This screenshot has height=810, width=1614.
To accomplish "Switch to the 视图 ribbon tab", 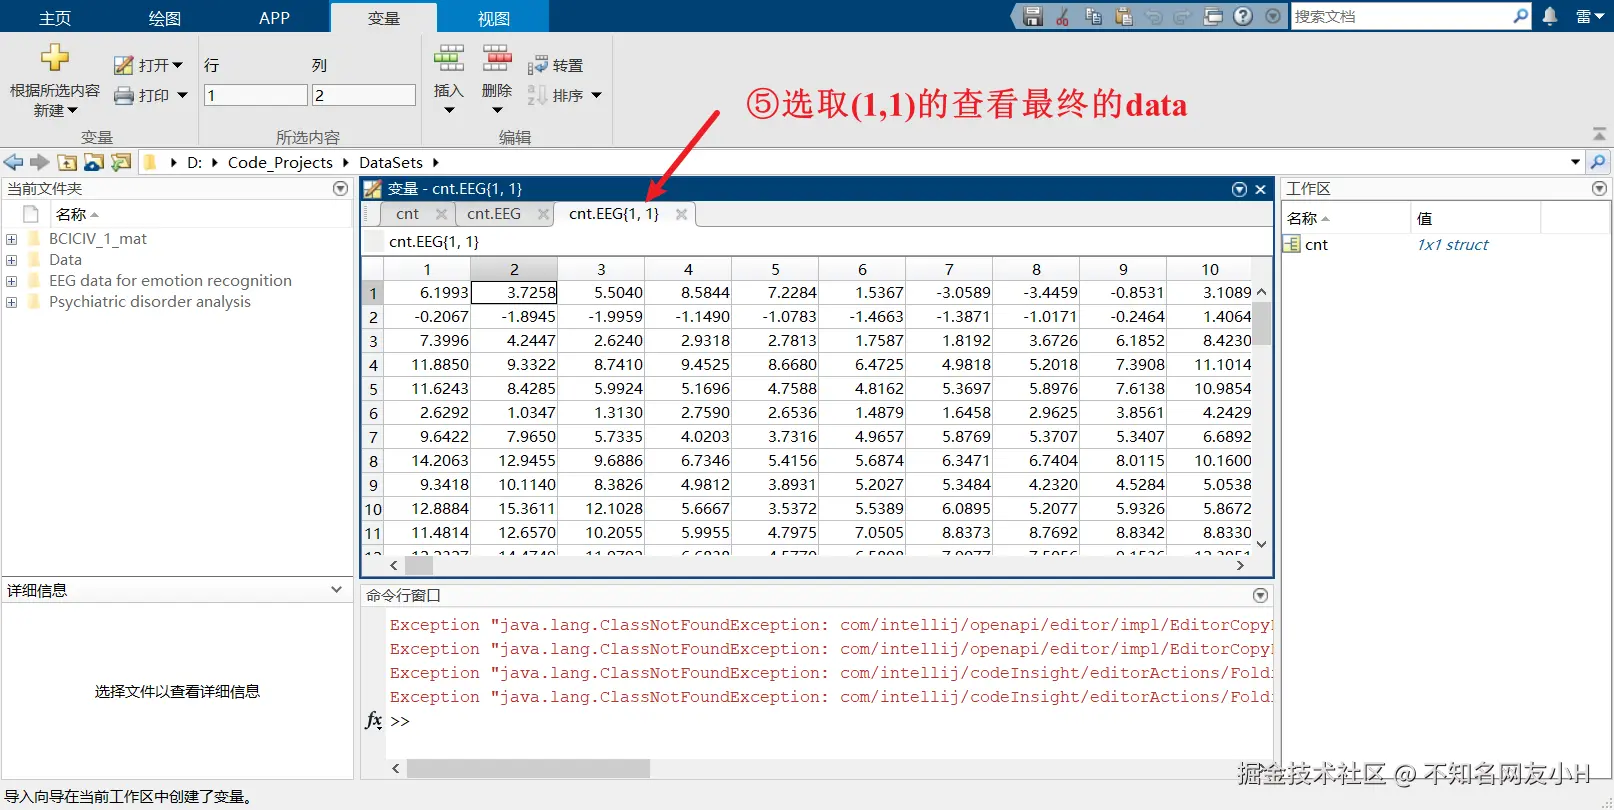I will point(494,18).
